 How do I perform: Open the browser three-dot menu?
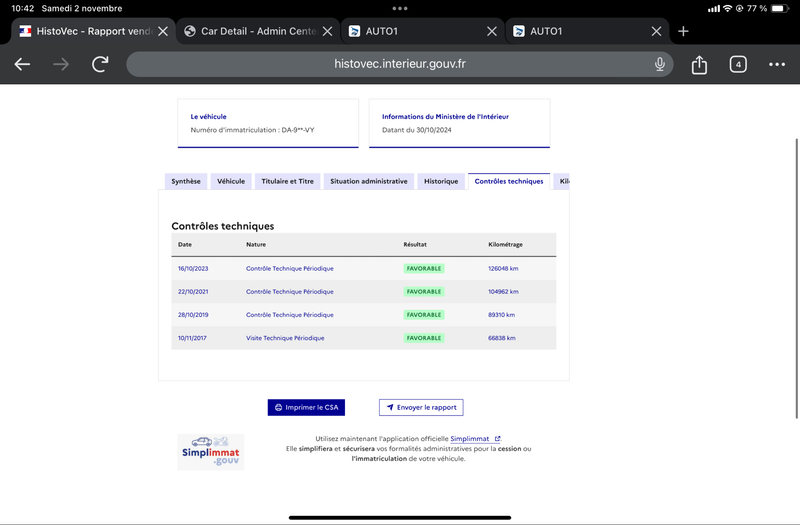tap(777, 64)
